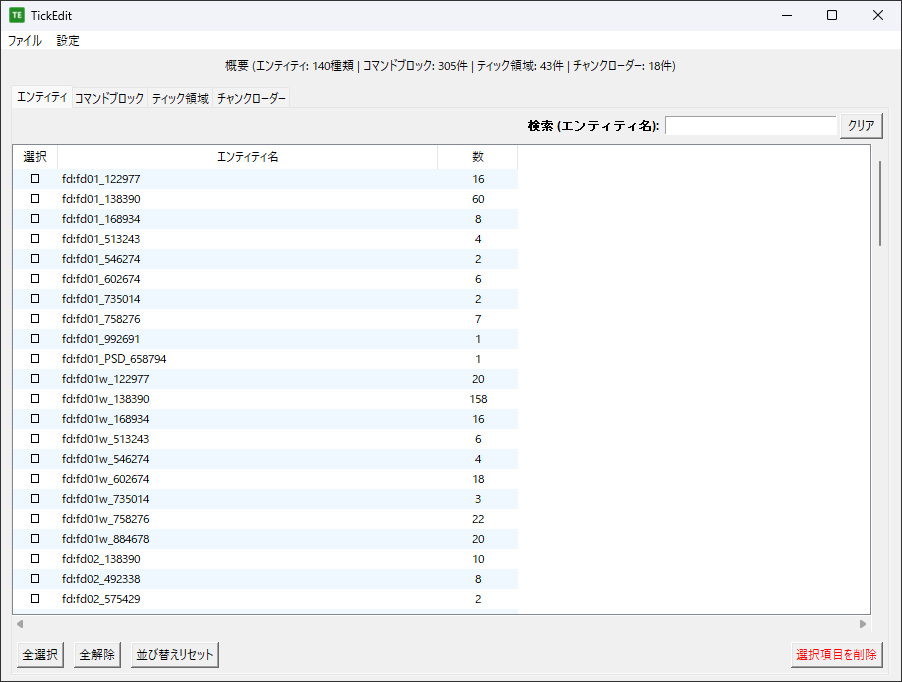This screenshot has width=902, height=682.
Task: Click the TickEdit app icon in title bar
Action: coord(17,16)
